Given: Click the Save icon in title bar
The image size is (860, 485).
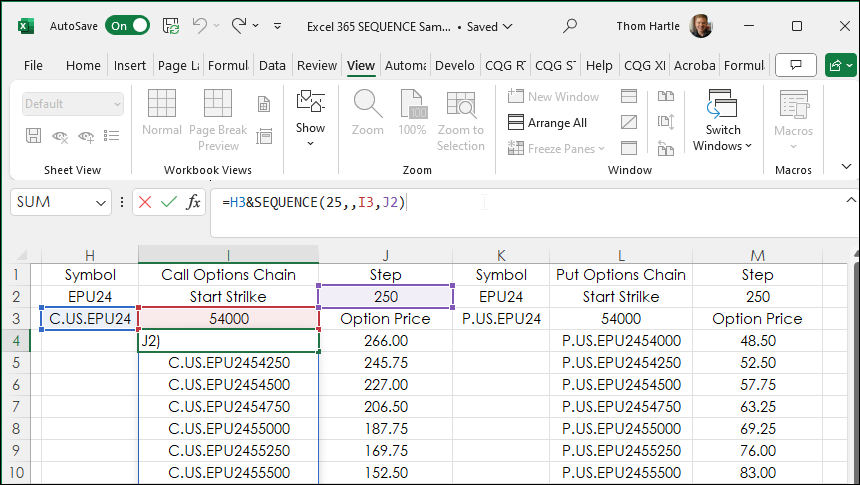Looking at the screenshot, I should click(171, 26).
